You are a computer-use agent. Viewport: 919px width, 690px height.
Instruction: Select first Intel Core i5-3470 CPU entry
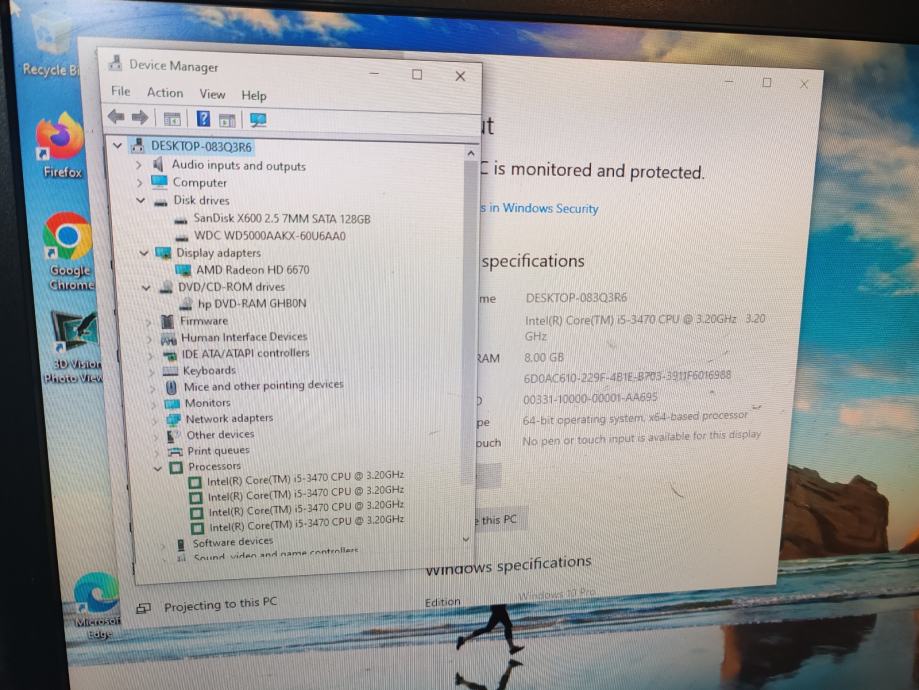click(x=305, y=478)
